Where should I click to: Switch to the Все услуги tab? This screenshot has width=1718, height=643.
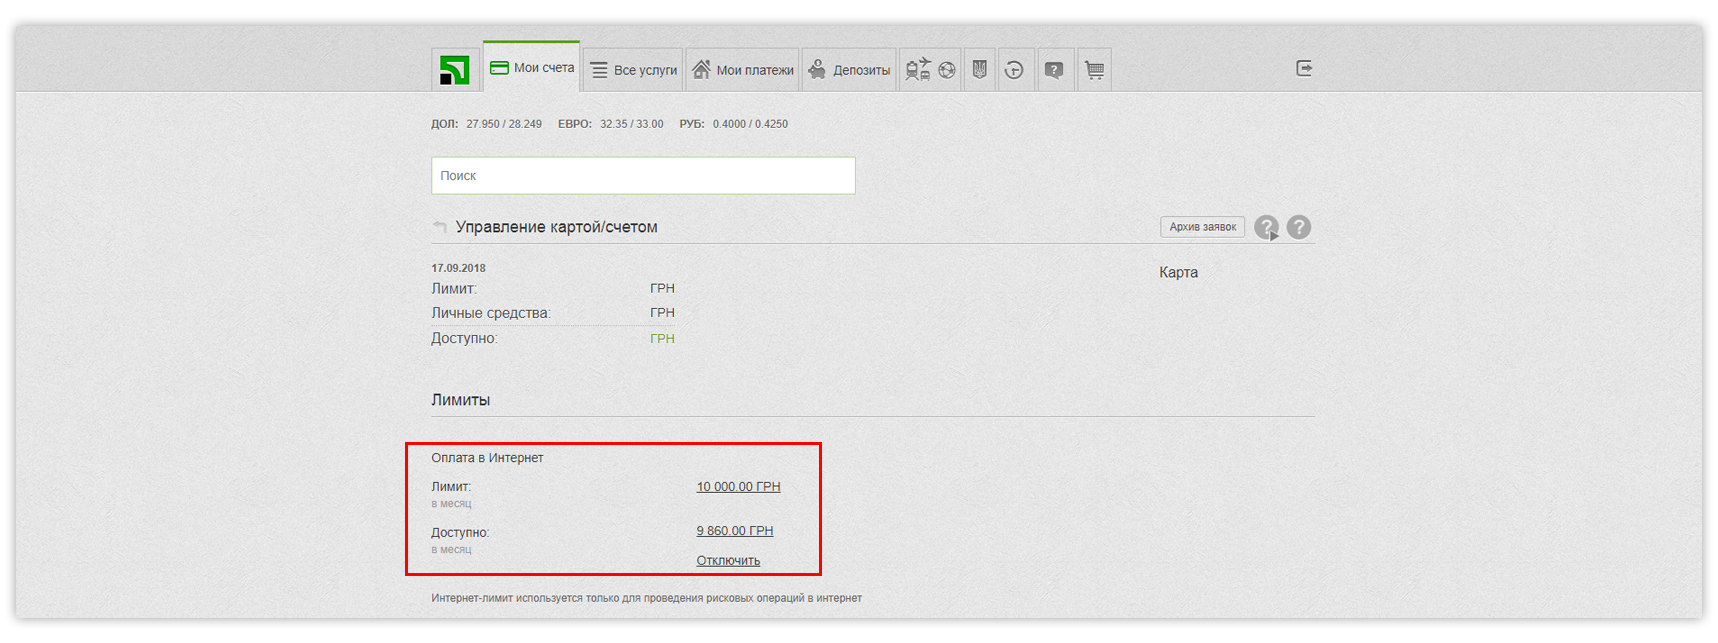633,70
